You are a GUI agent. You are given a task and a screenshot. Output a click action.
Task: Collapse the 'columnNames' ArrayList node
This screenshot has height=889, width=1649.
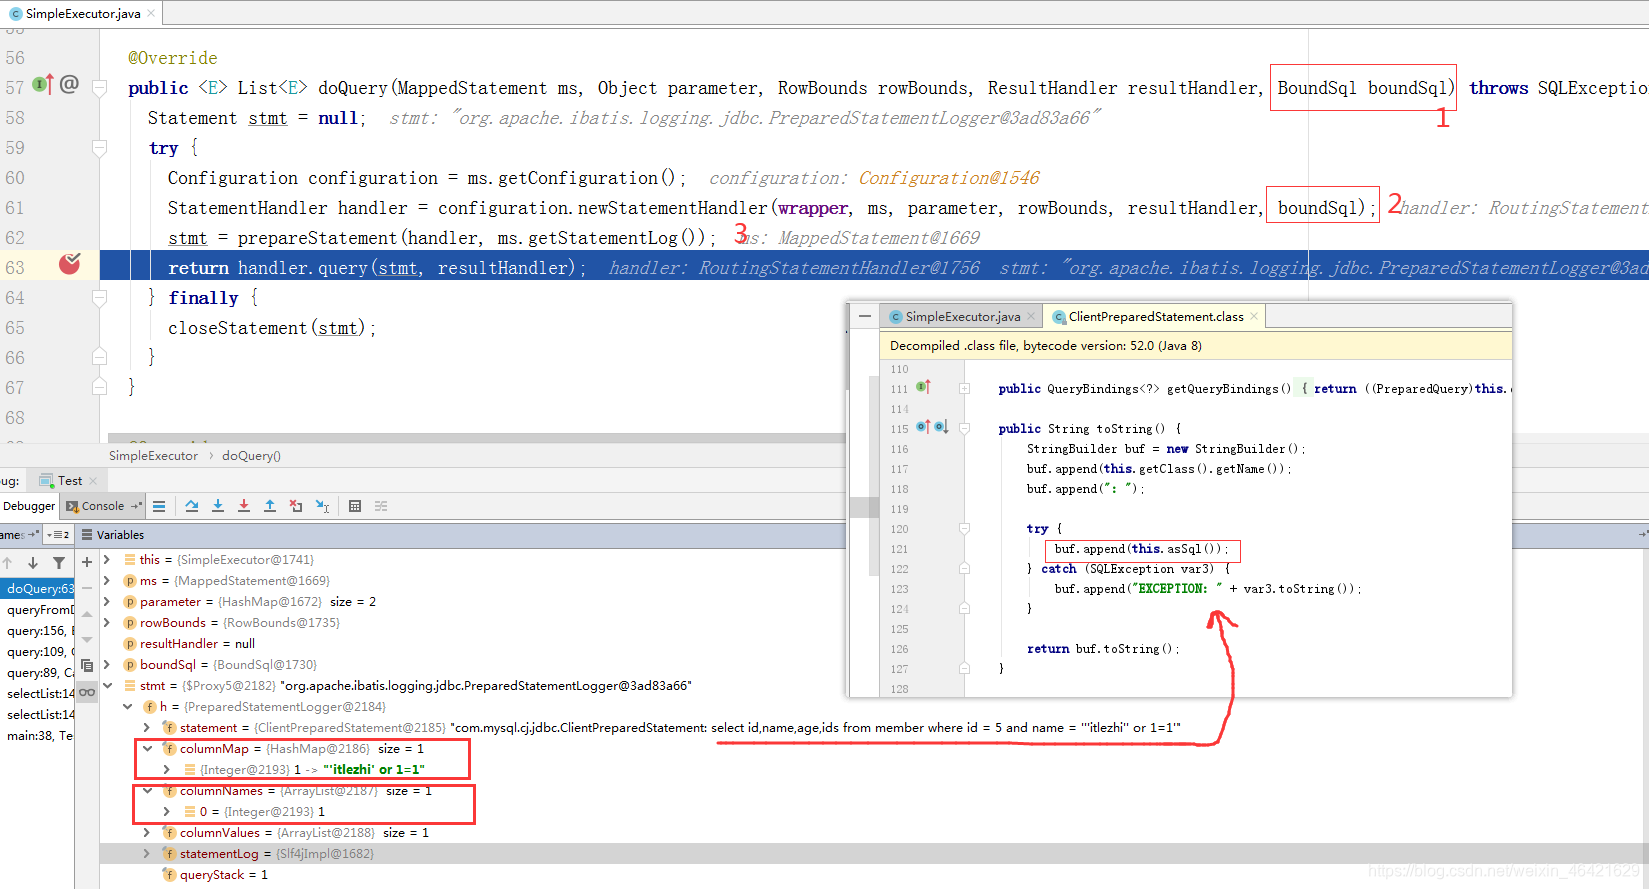(x=147, y=791)
